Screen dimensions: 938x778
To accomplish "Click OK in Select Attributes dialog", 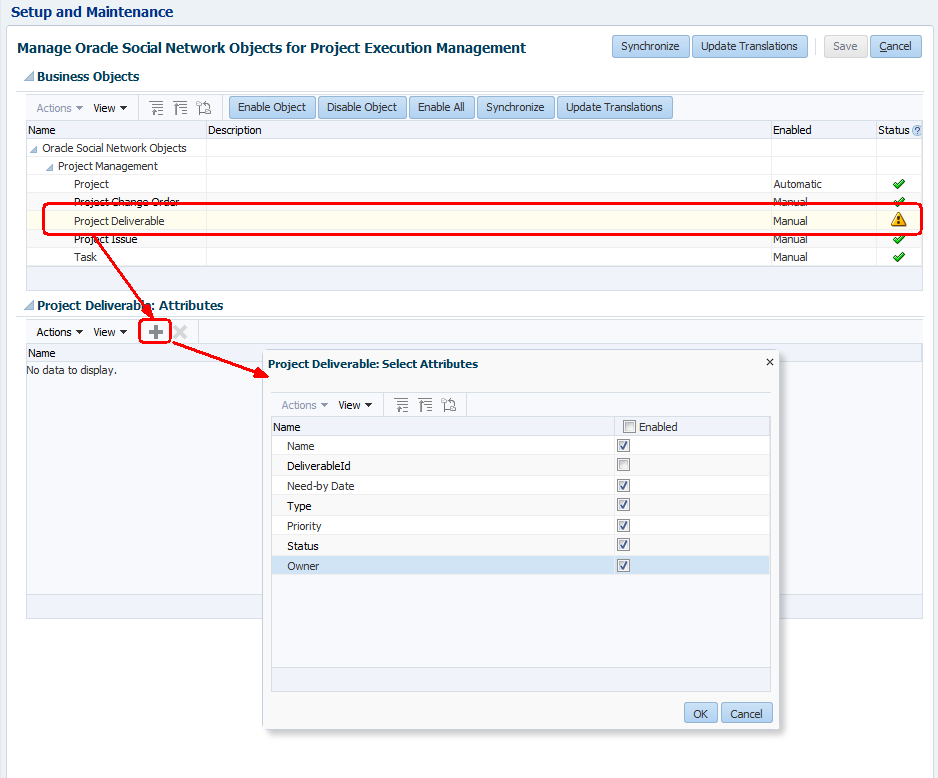I will point(701,713).
